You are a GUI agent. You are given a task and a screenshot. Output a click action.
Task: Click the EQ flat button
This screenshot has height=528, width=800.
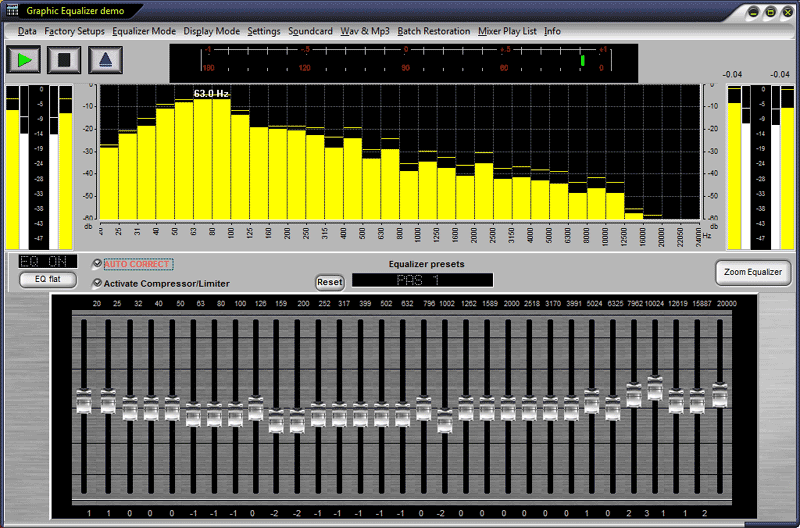[x=47, y=279]
